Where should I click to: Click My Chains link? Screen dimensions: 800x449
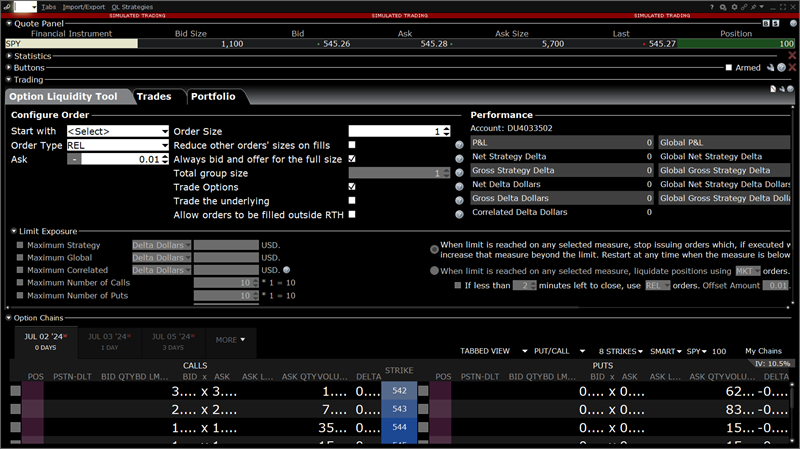(x=763, y=351)
